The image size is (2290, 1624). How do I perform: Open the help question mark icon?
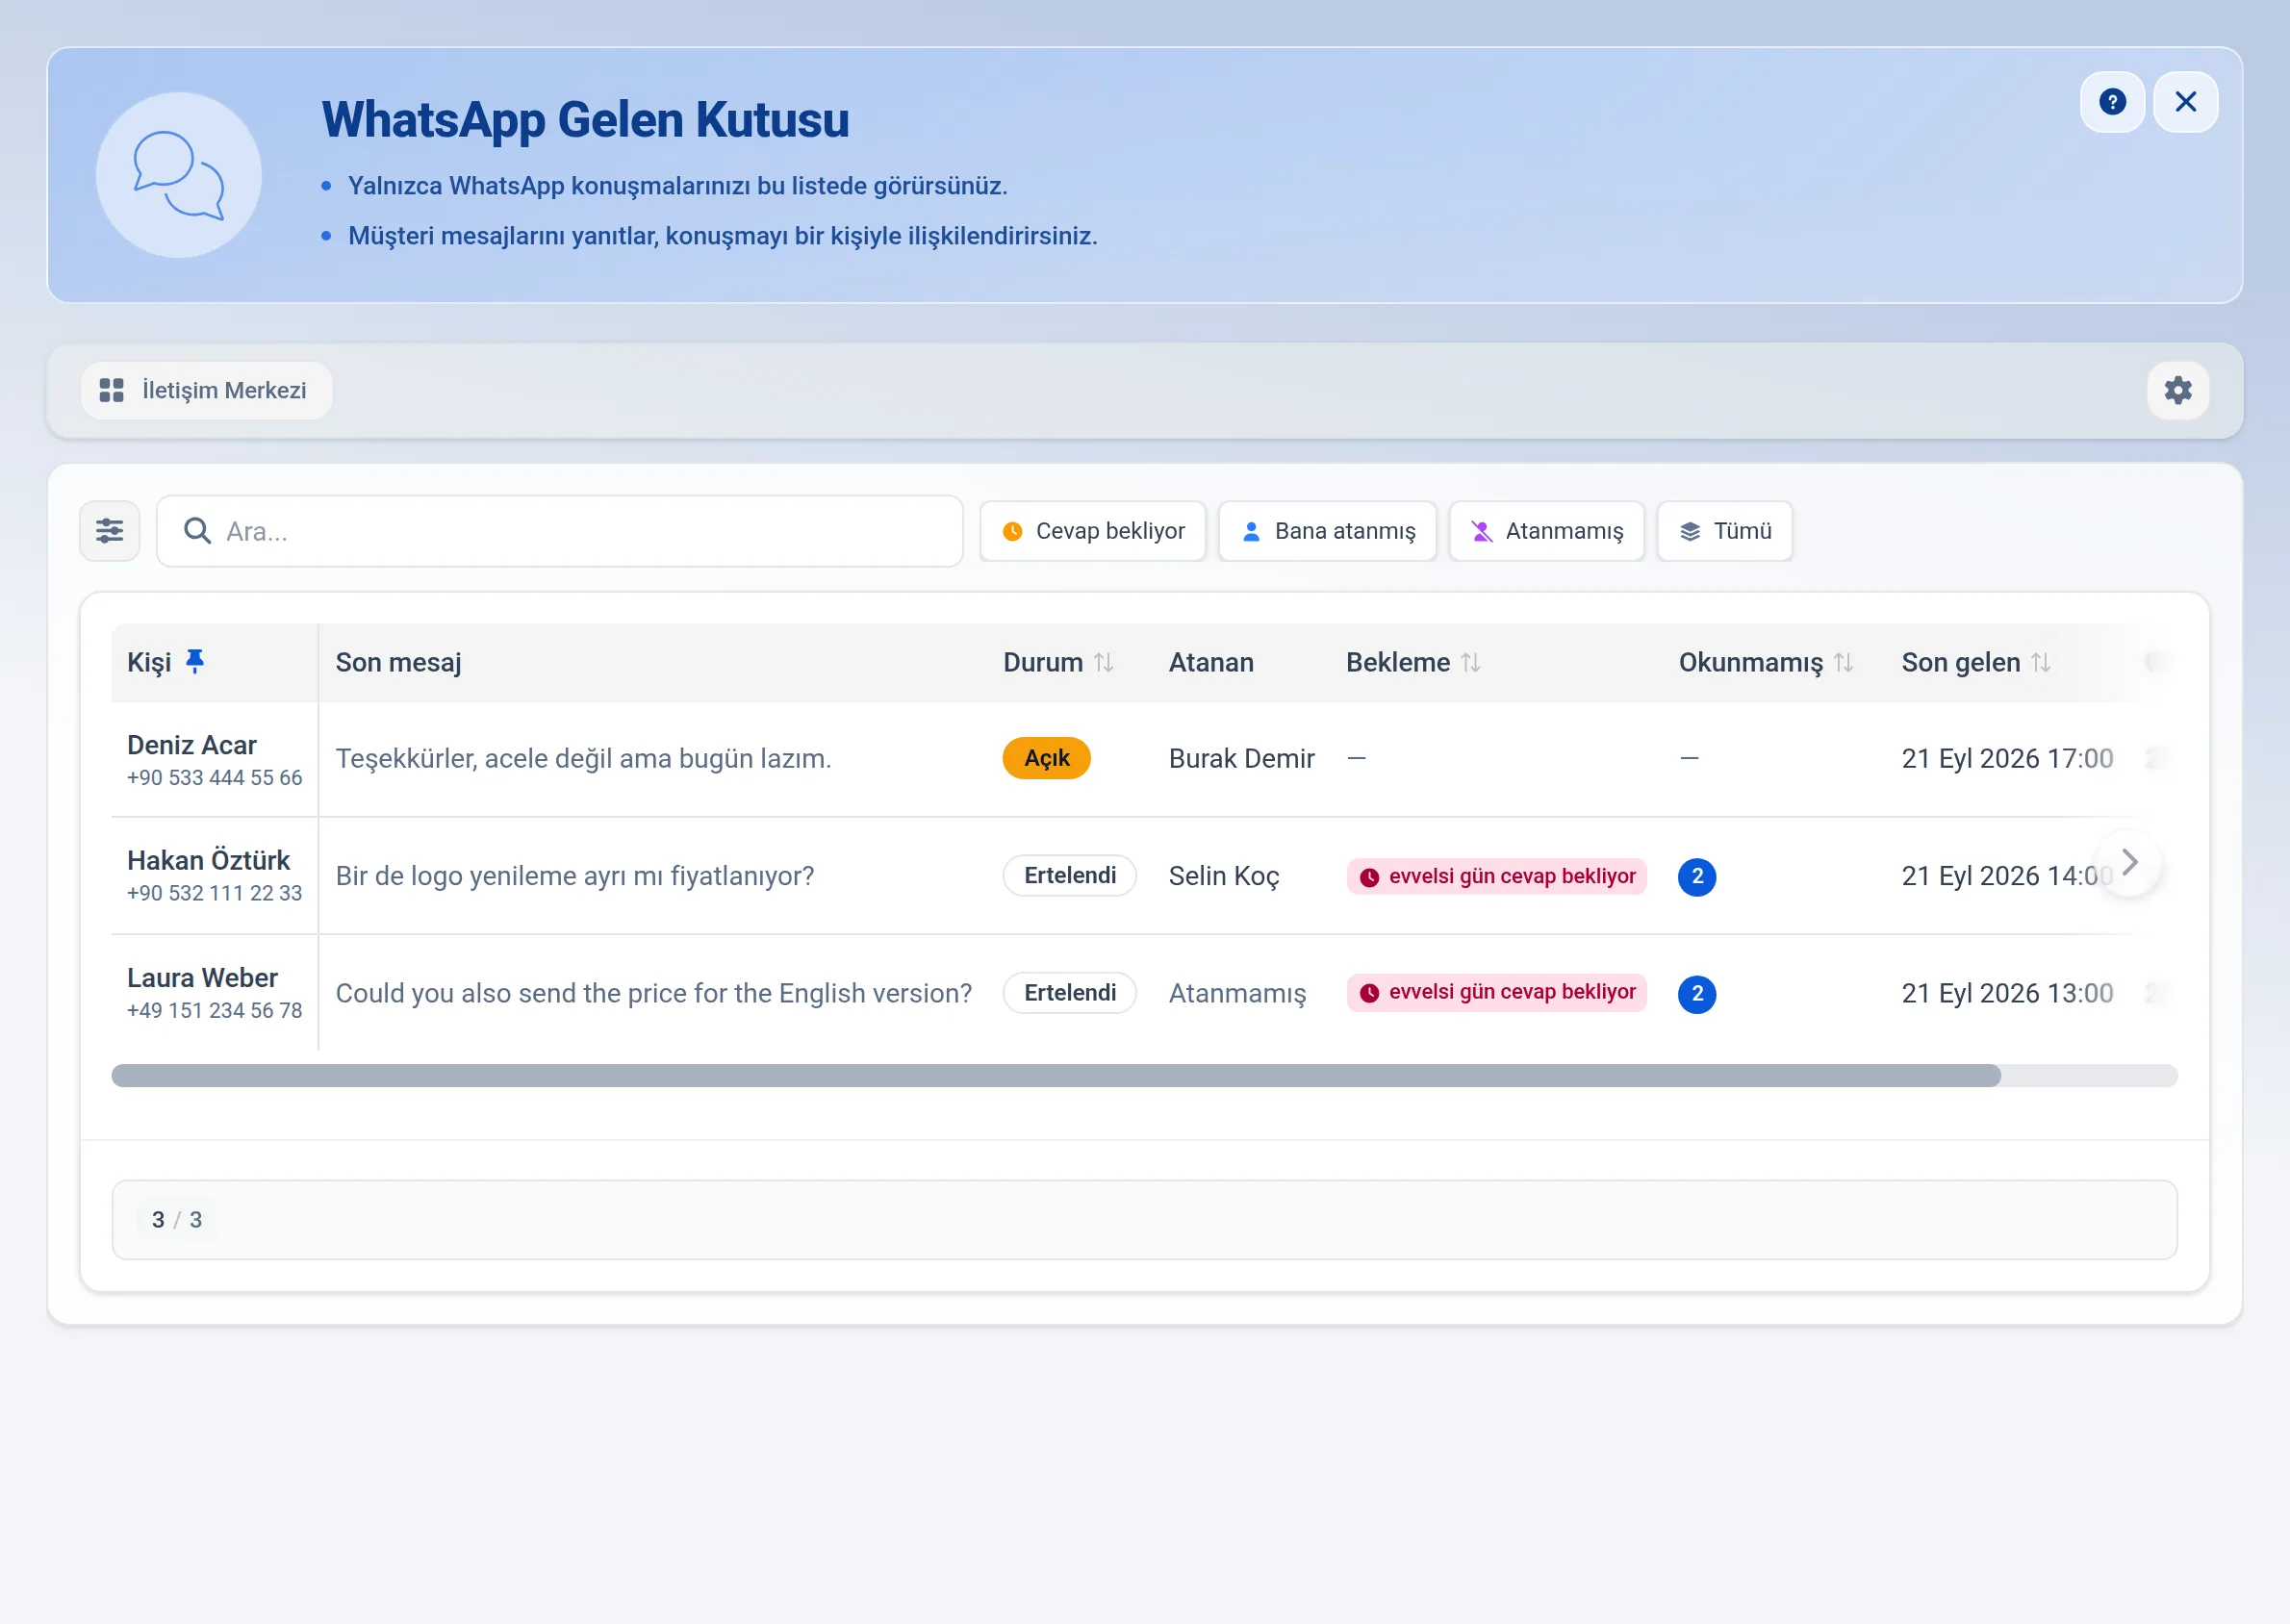coord(2112,102)
